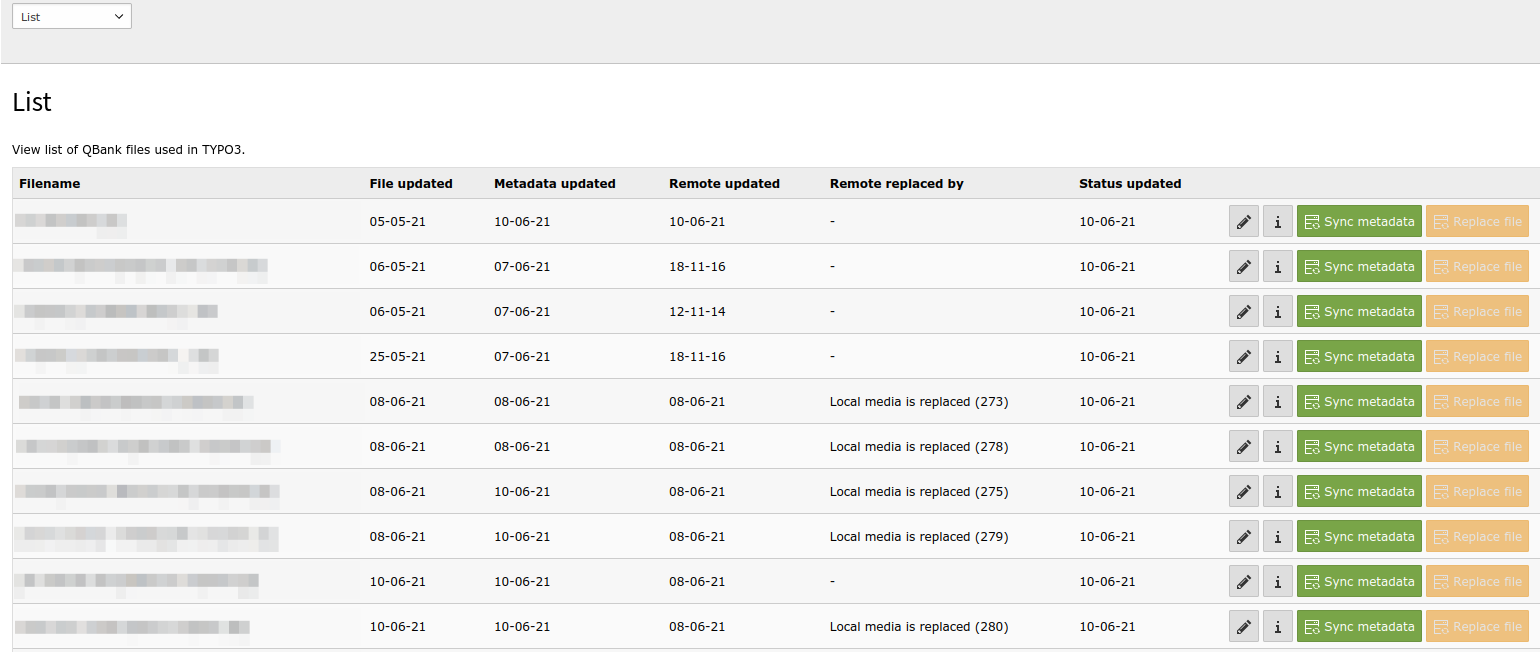Click the 05-05-21 file updated cell

pyautogui.click(x=398, y=222)
